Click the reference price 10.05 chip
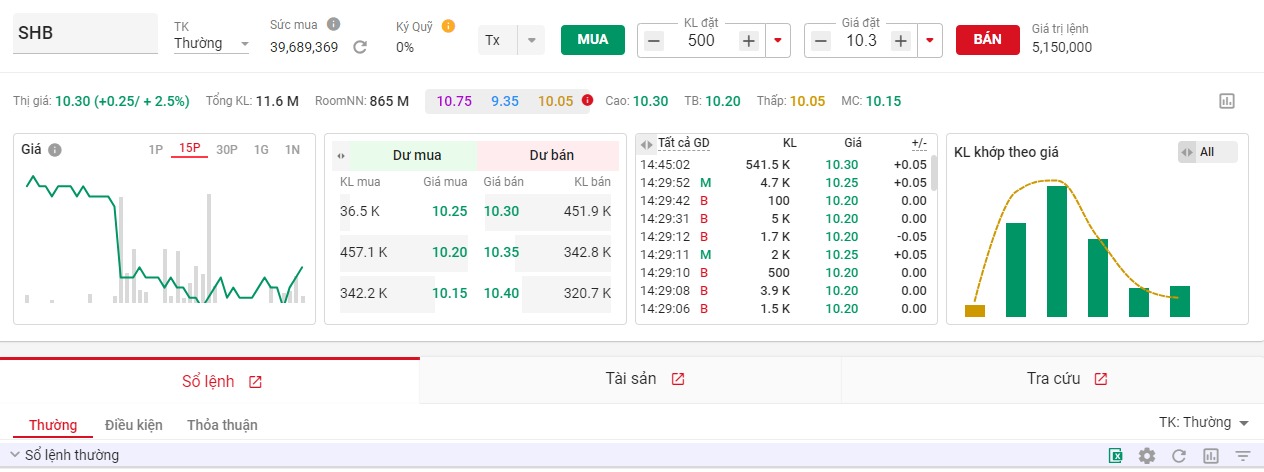The image size is (1264, 472). coord(556,101)
